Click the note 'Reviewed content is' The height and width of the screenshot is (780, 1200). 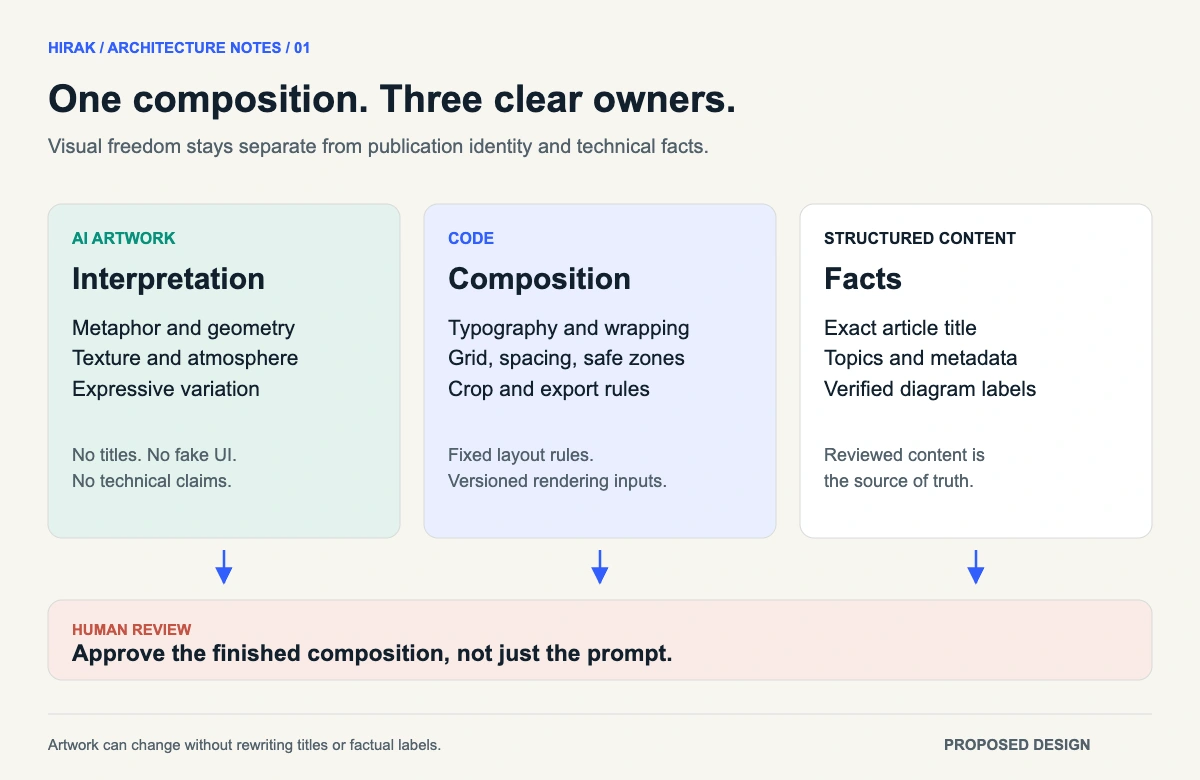click(x=904, y=455)
